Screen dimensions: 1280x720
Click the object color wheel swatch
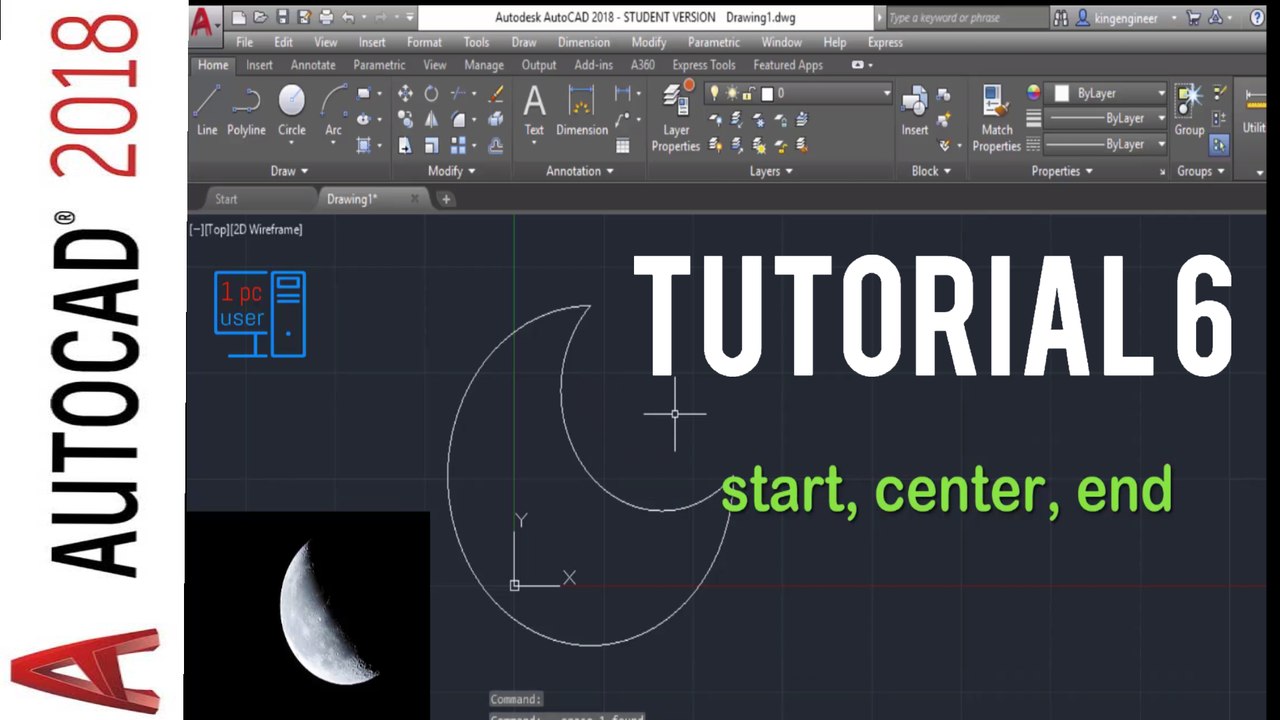[1033, 93]
